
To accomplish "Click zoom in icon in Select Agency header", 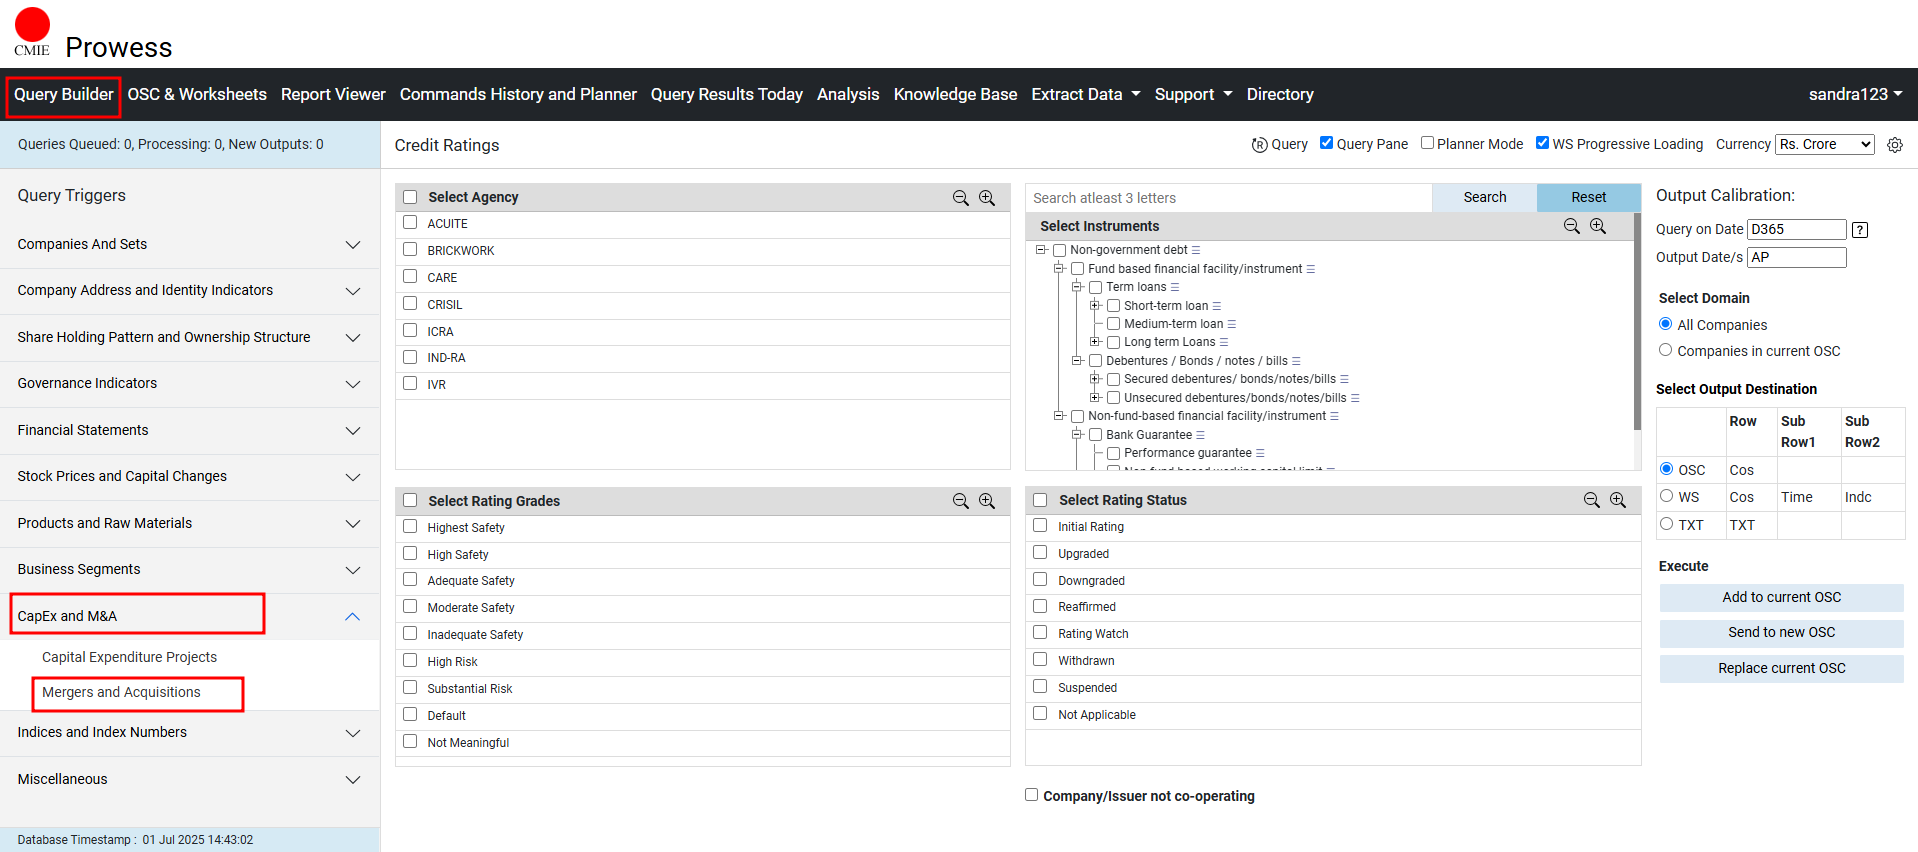I will [x=987, y=198].
